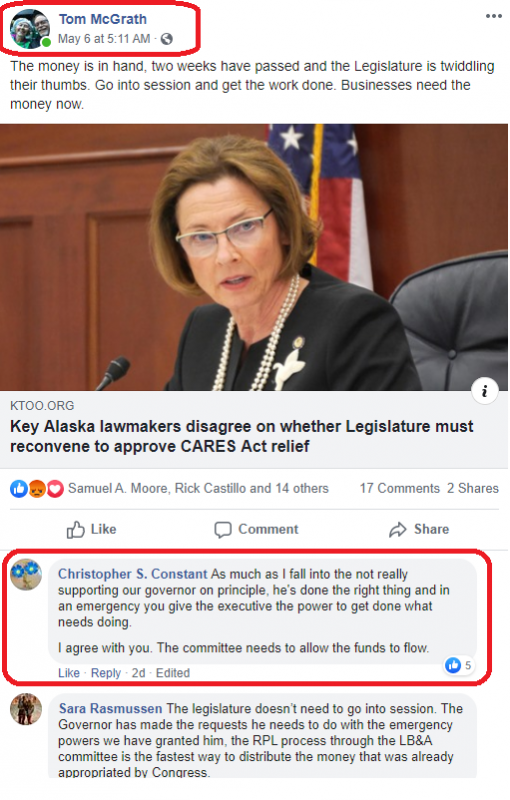510x800 pixels.
Task: Open Sara Rasmussen's profile link
Action: (x=110, y=709)
